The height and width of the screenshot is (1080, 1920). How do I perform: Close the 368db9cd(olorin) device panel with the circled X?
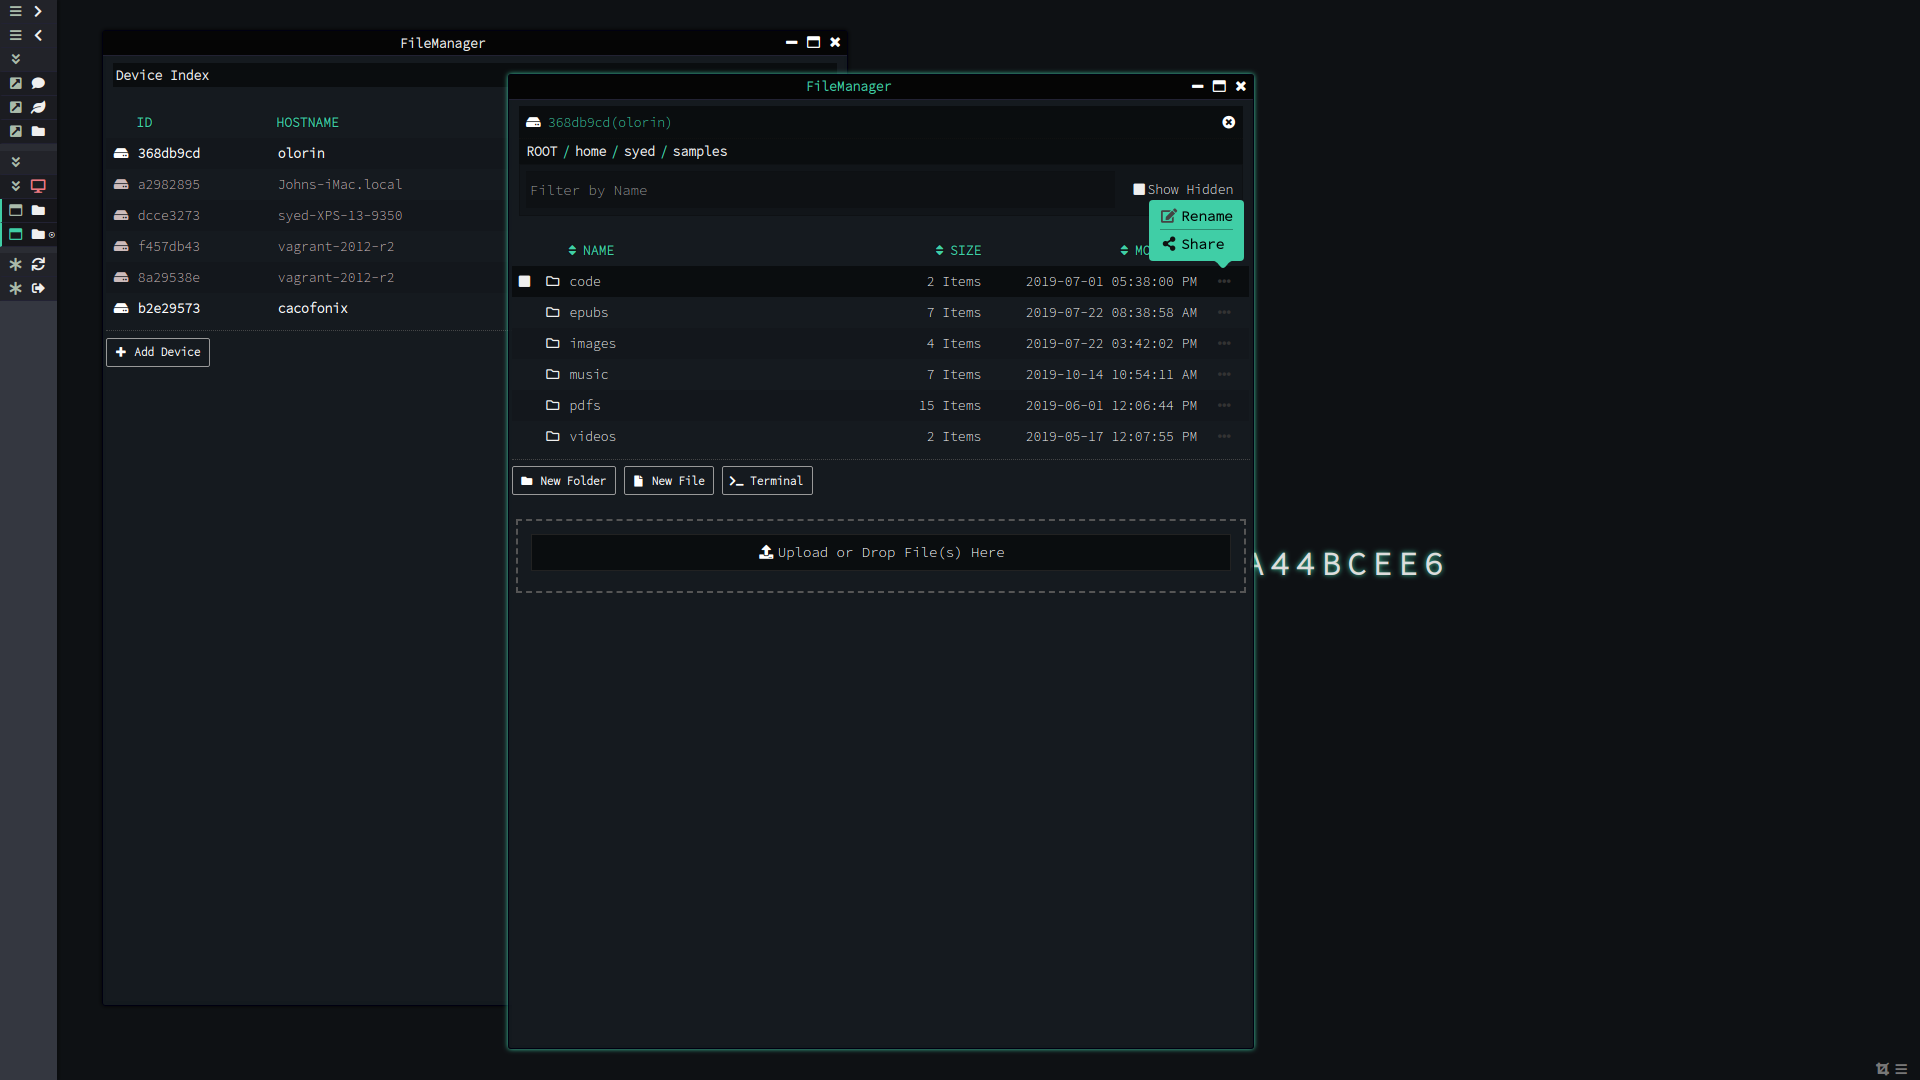pyautogui.click(x=1229, y=122)
